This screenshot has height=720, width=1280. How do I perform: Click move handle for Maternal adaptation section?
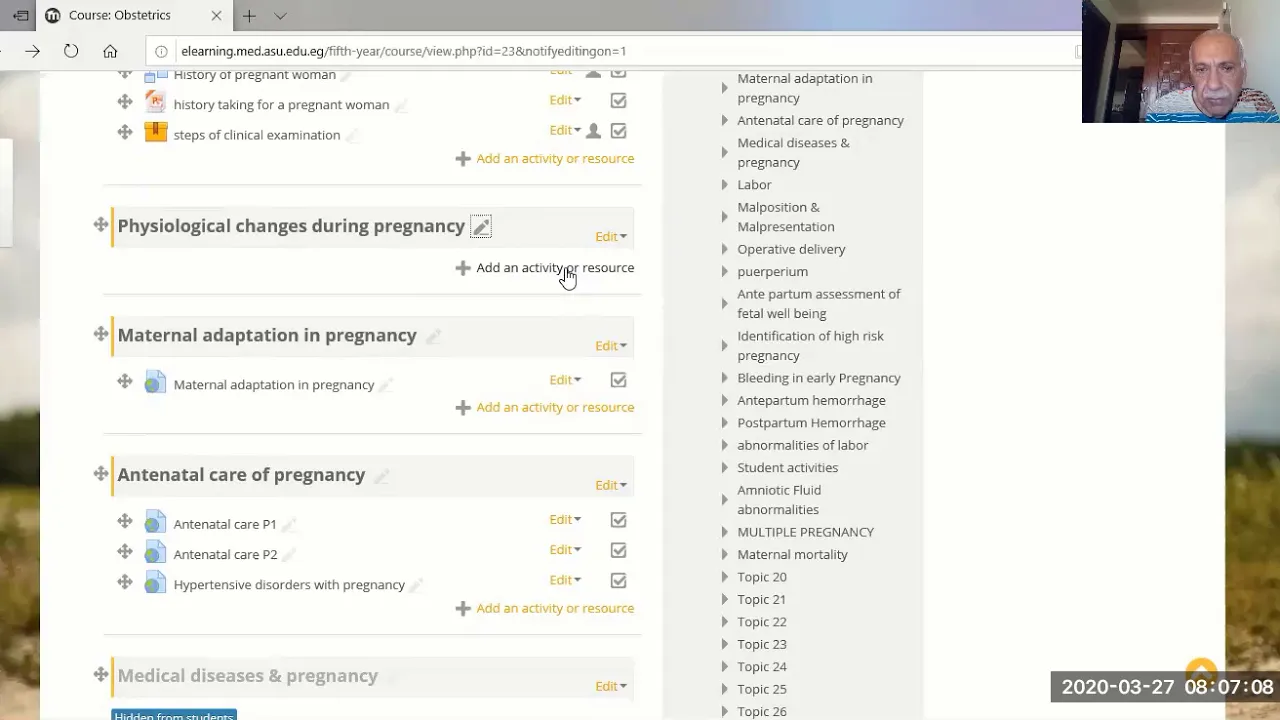(x=101, y=334)
